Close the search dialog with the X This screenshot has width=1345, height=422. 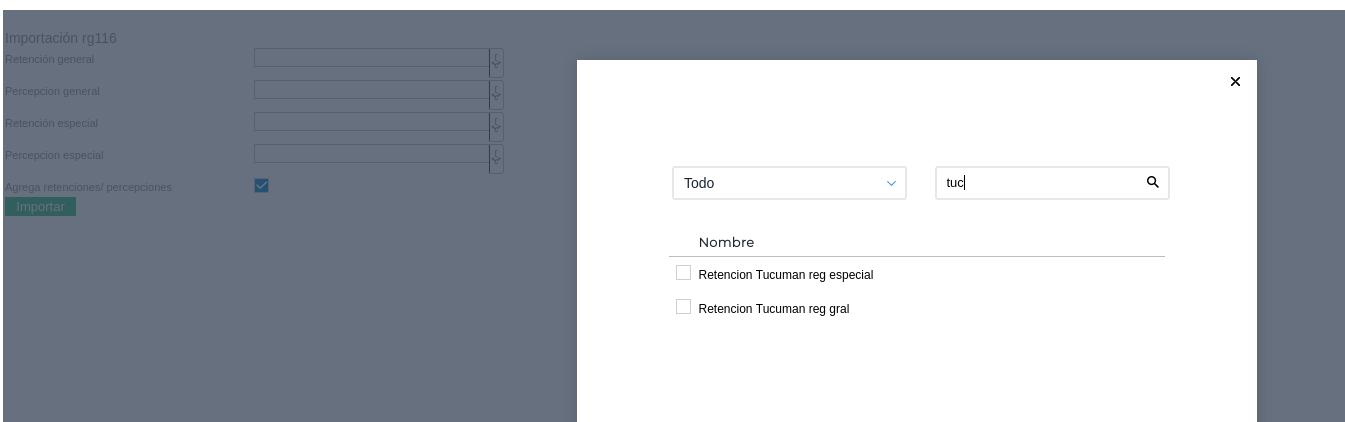[x=1235, y=82]
